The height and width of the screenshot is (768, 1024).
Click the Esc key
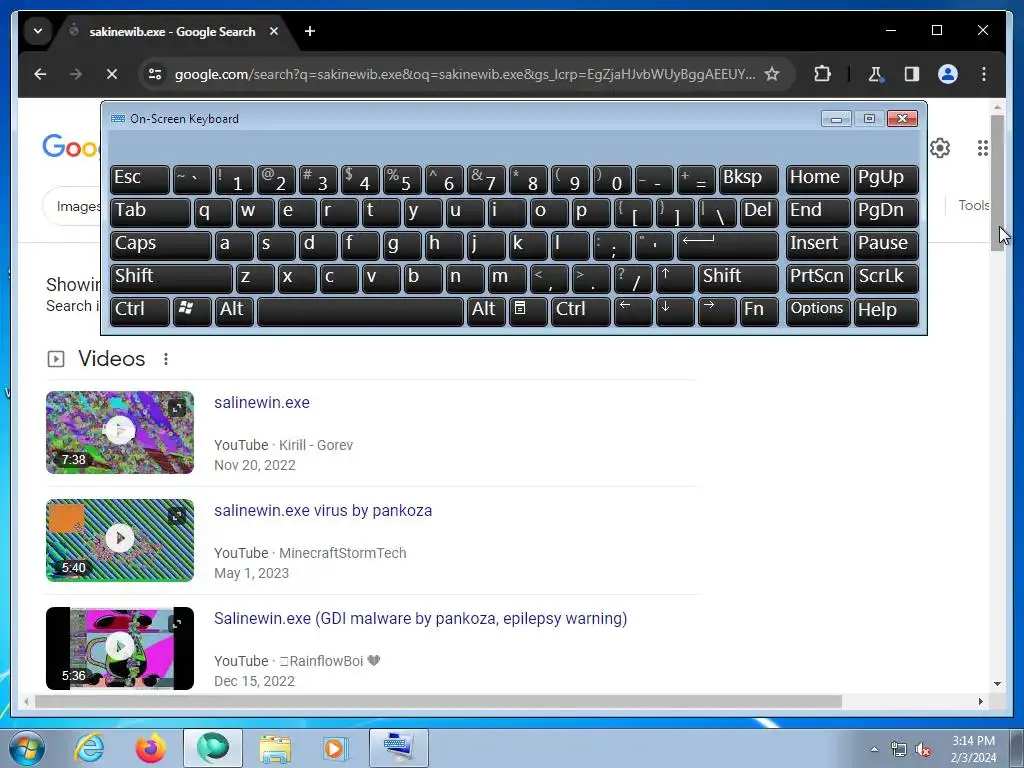(140, 180)
